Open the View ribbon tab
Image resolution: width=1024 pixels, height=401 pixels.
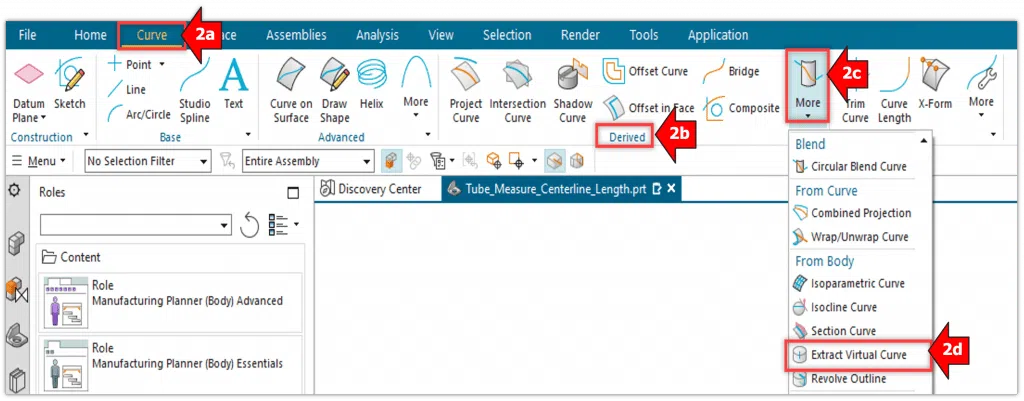pyautogui.click(x=441, y=35)
